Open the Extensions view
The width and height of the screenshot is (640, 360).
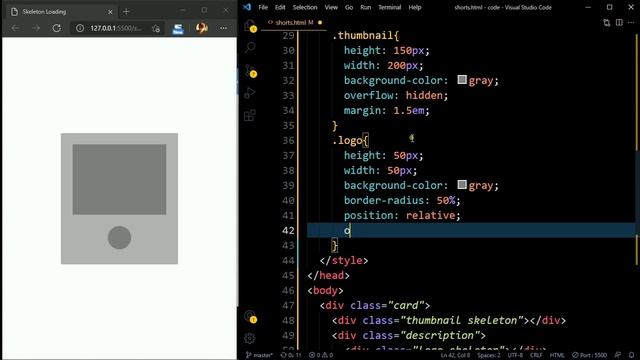tap(250, 116)
